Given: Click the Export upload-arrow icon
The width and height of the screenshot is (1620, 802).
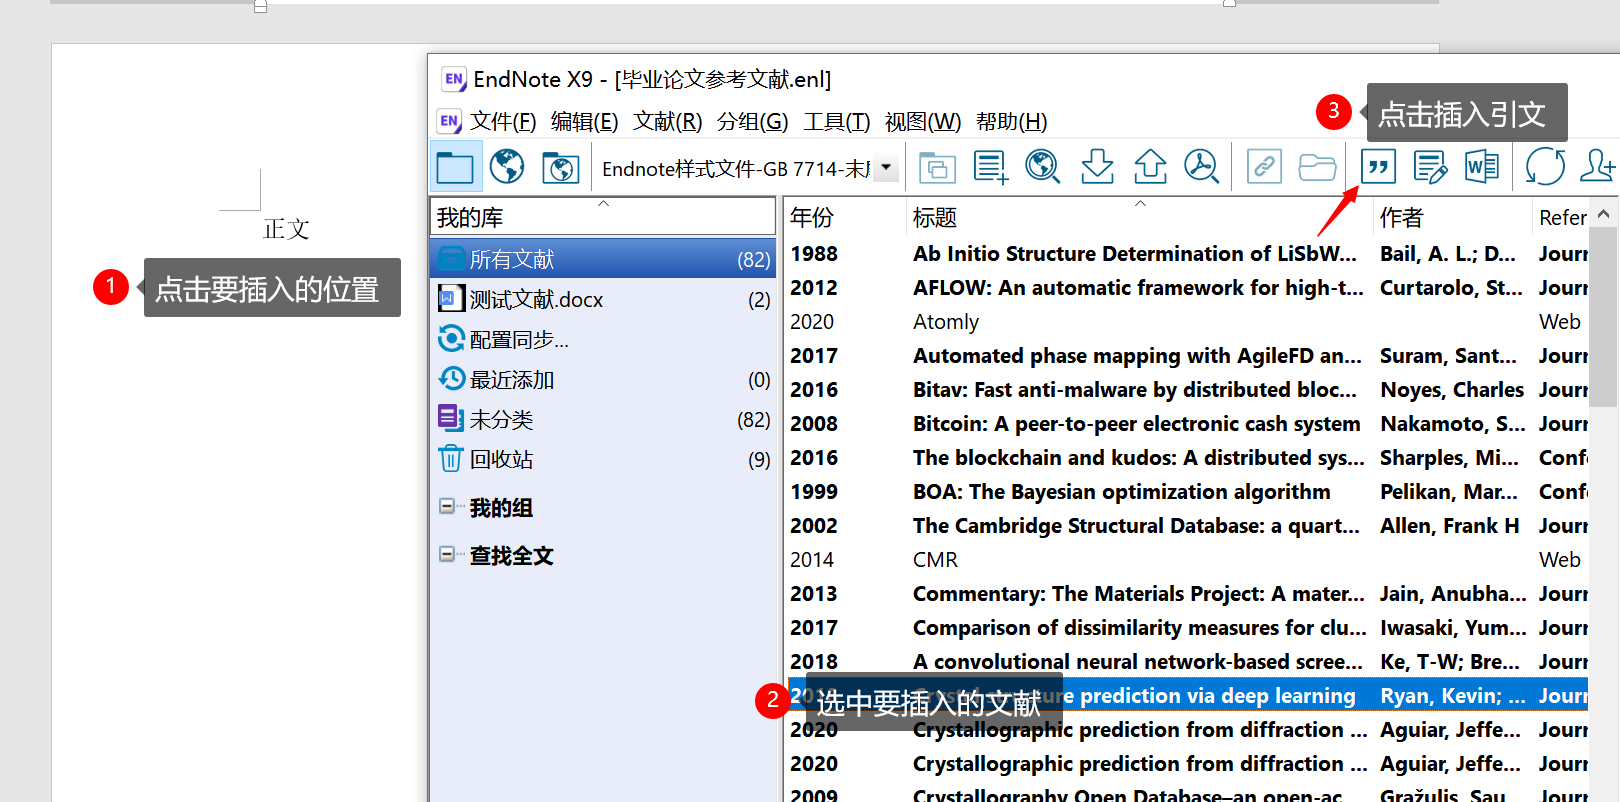Looking at the screenshot, I should 1150,167.
